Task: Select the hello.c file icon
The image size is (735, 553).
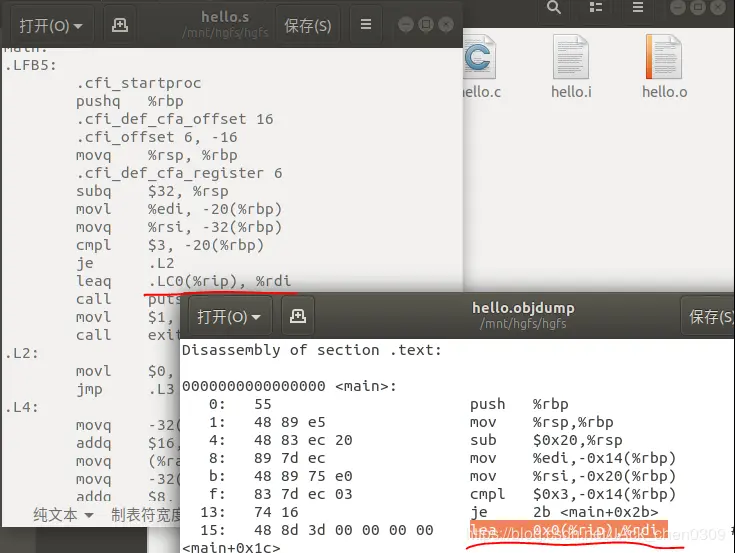Action: tap(480, 57)
